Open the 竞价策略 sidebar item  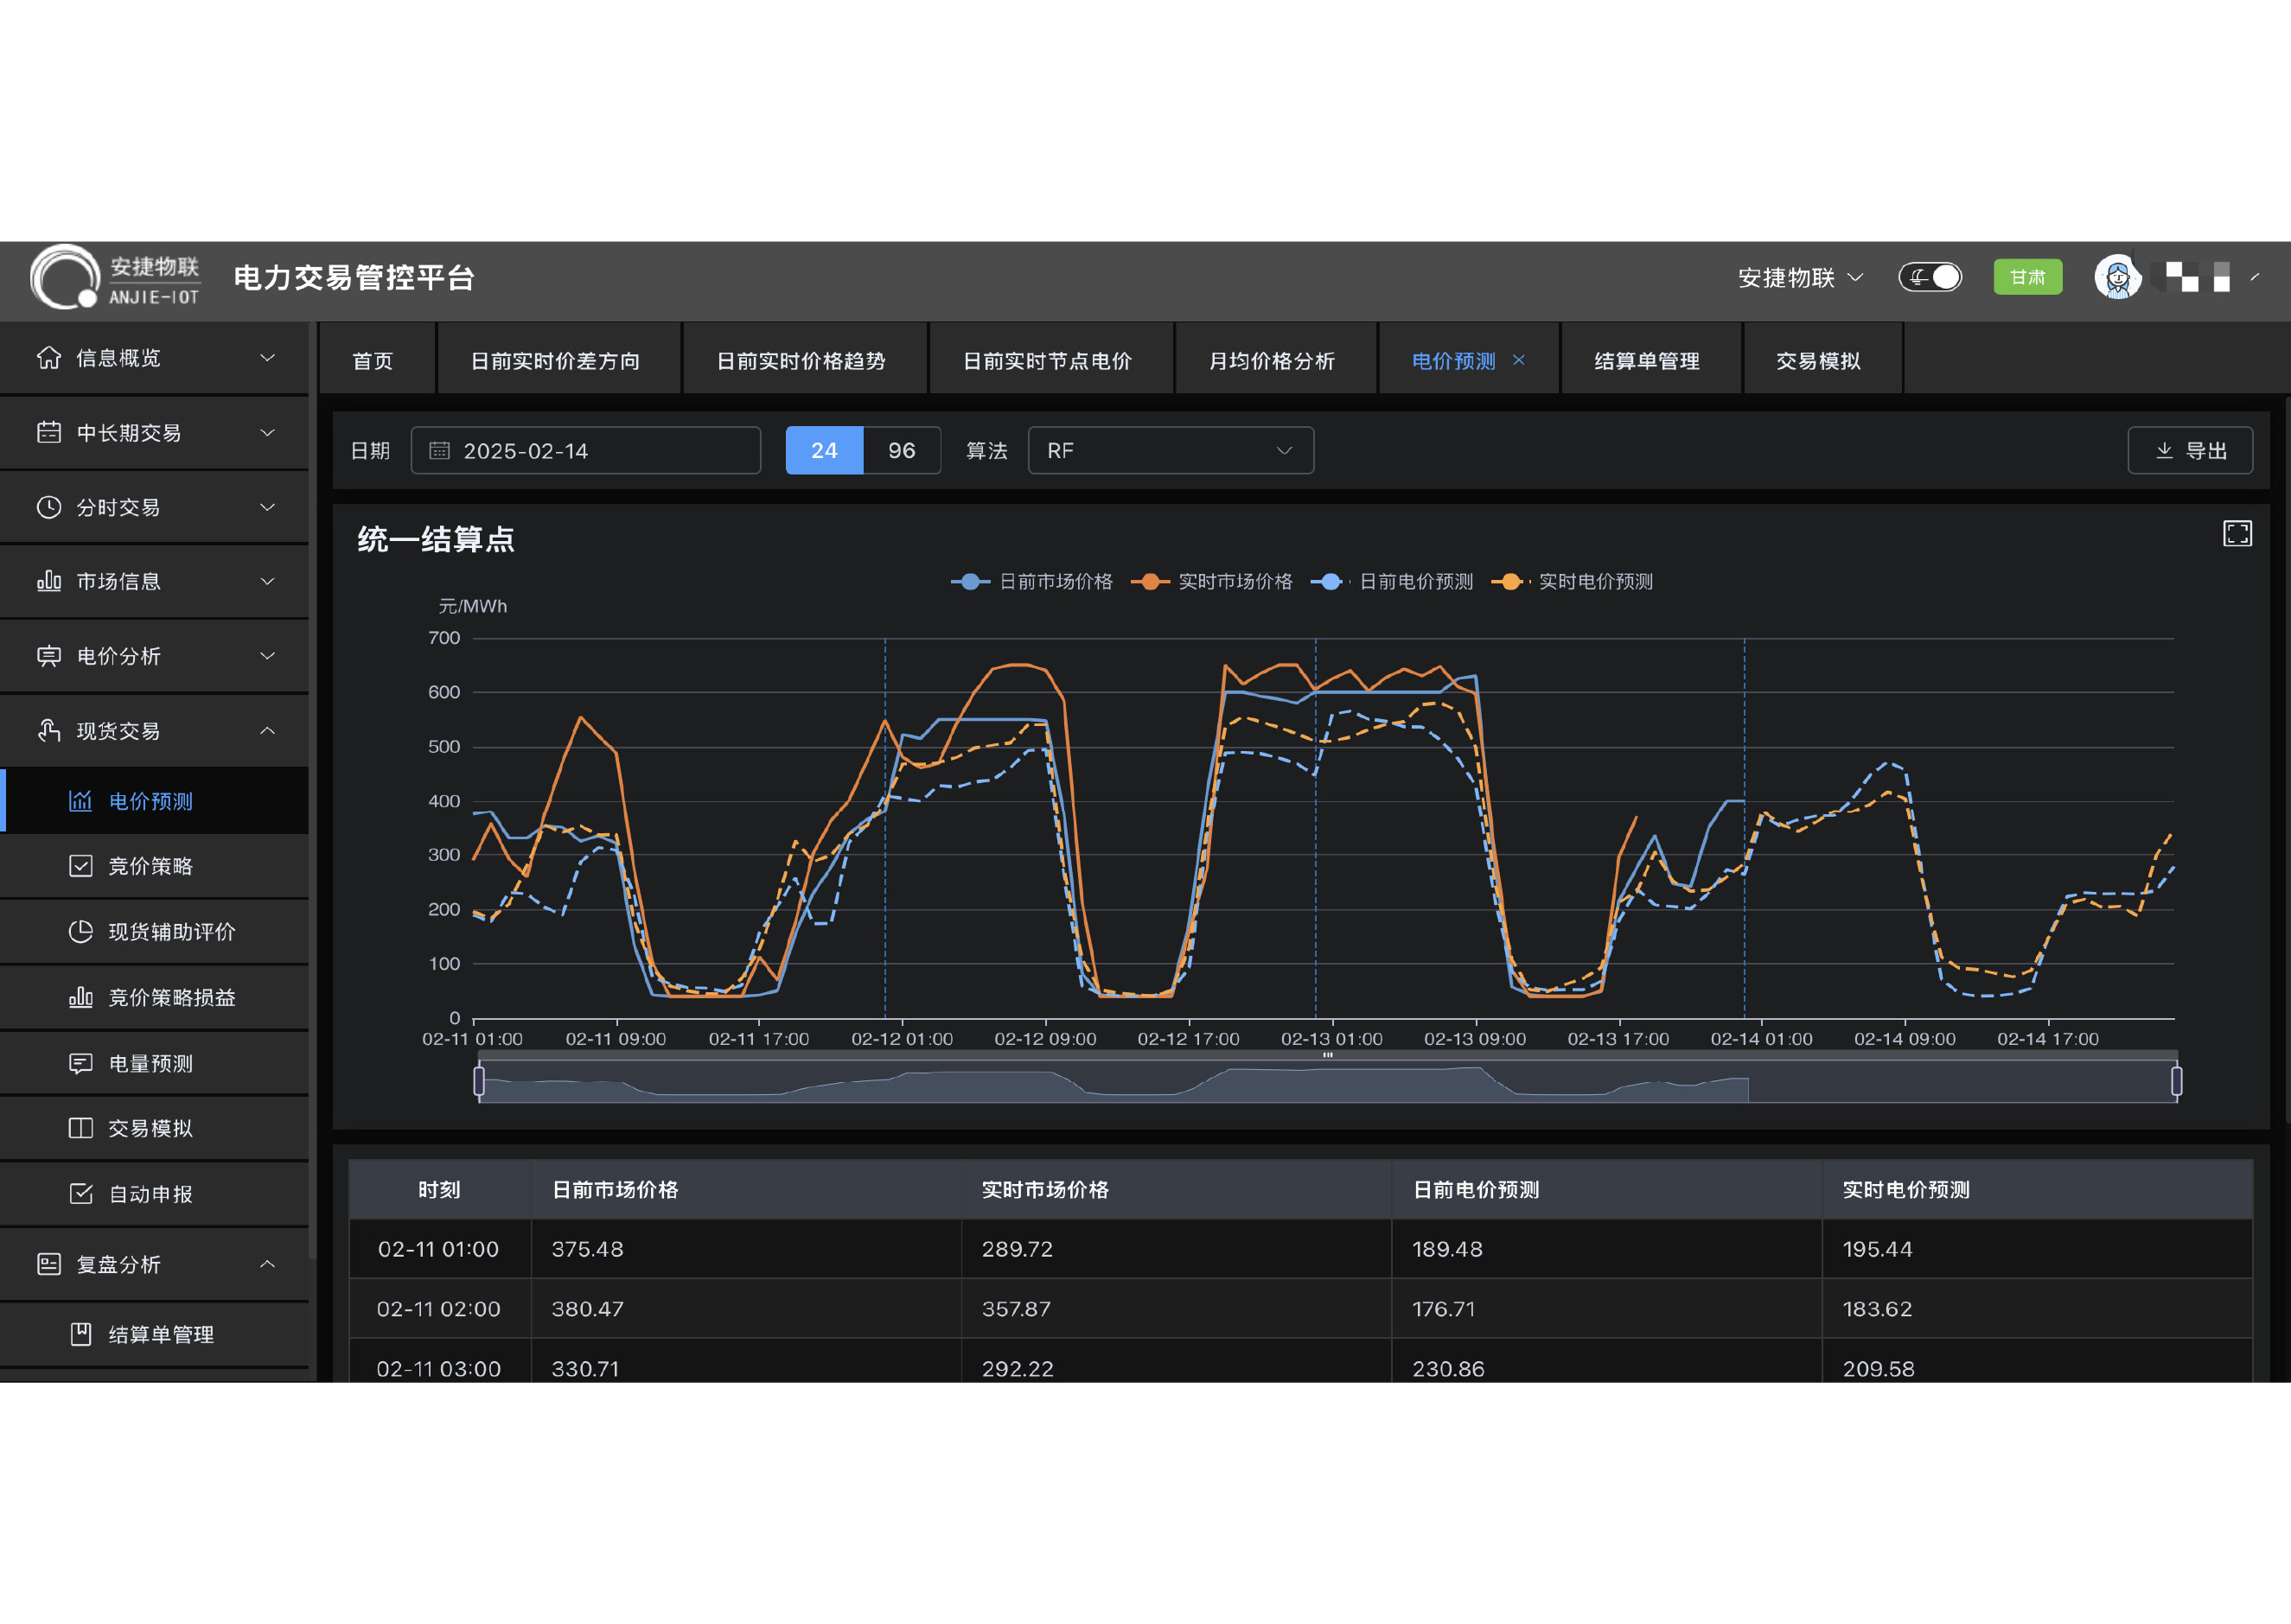(x=150, y=866)
